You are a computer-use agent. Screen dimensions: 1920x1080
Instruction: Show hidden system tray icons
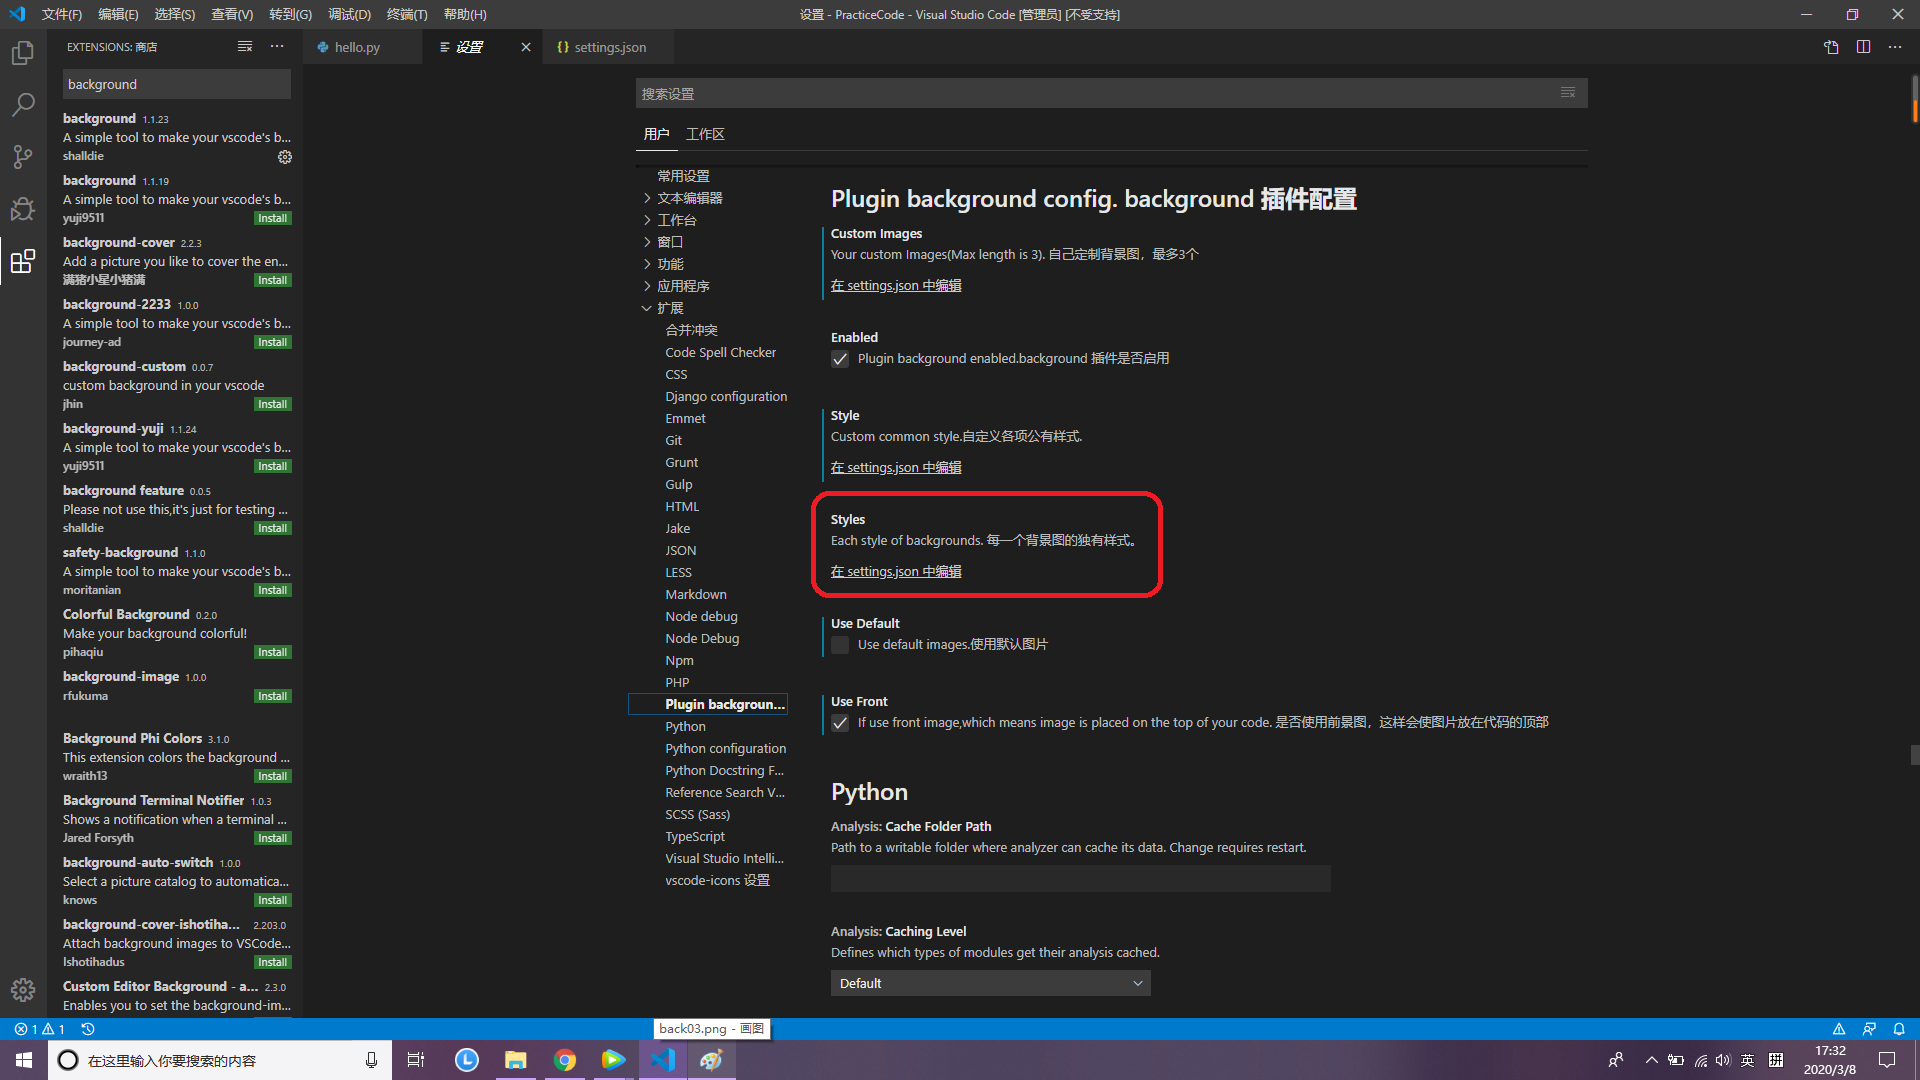(x=1651, y=1060)
